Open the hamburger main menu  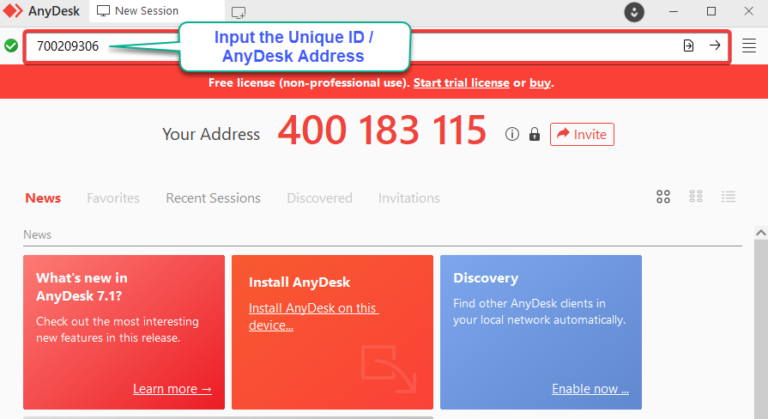click(x=749, y=46)
